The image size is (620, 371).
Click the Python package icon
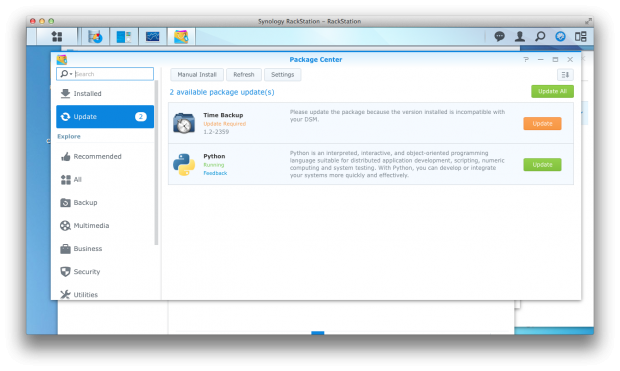184,165
